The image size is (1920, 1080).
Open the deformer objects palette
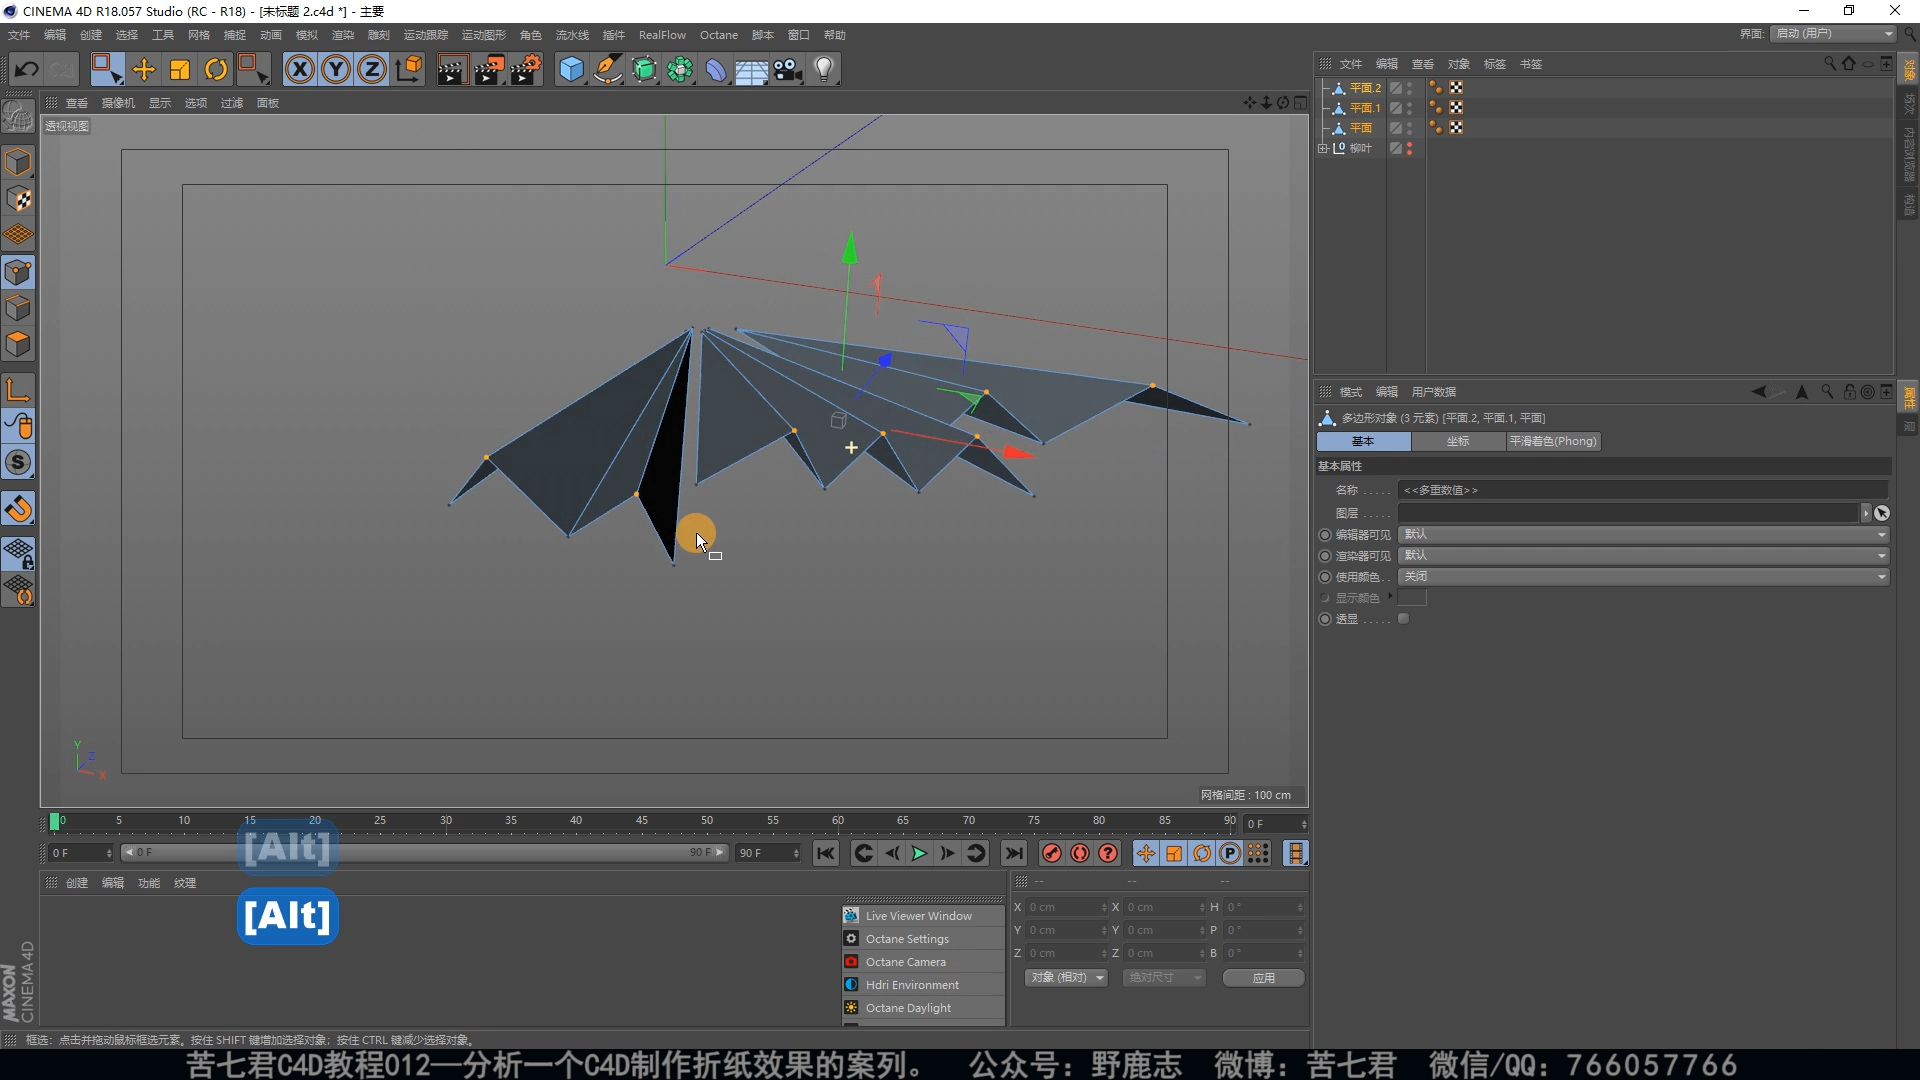point(716,69)
